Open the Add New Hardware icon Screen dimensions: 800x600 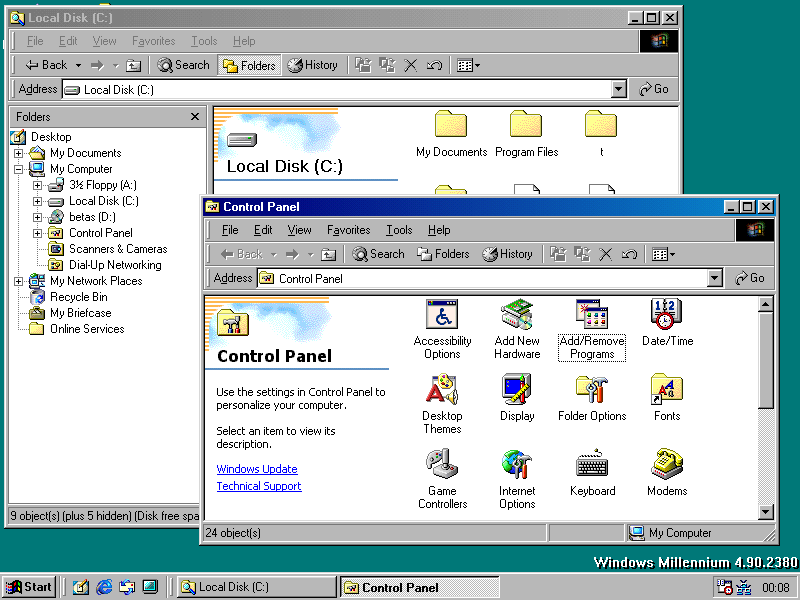[x=517, y=329]
